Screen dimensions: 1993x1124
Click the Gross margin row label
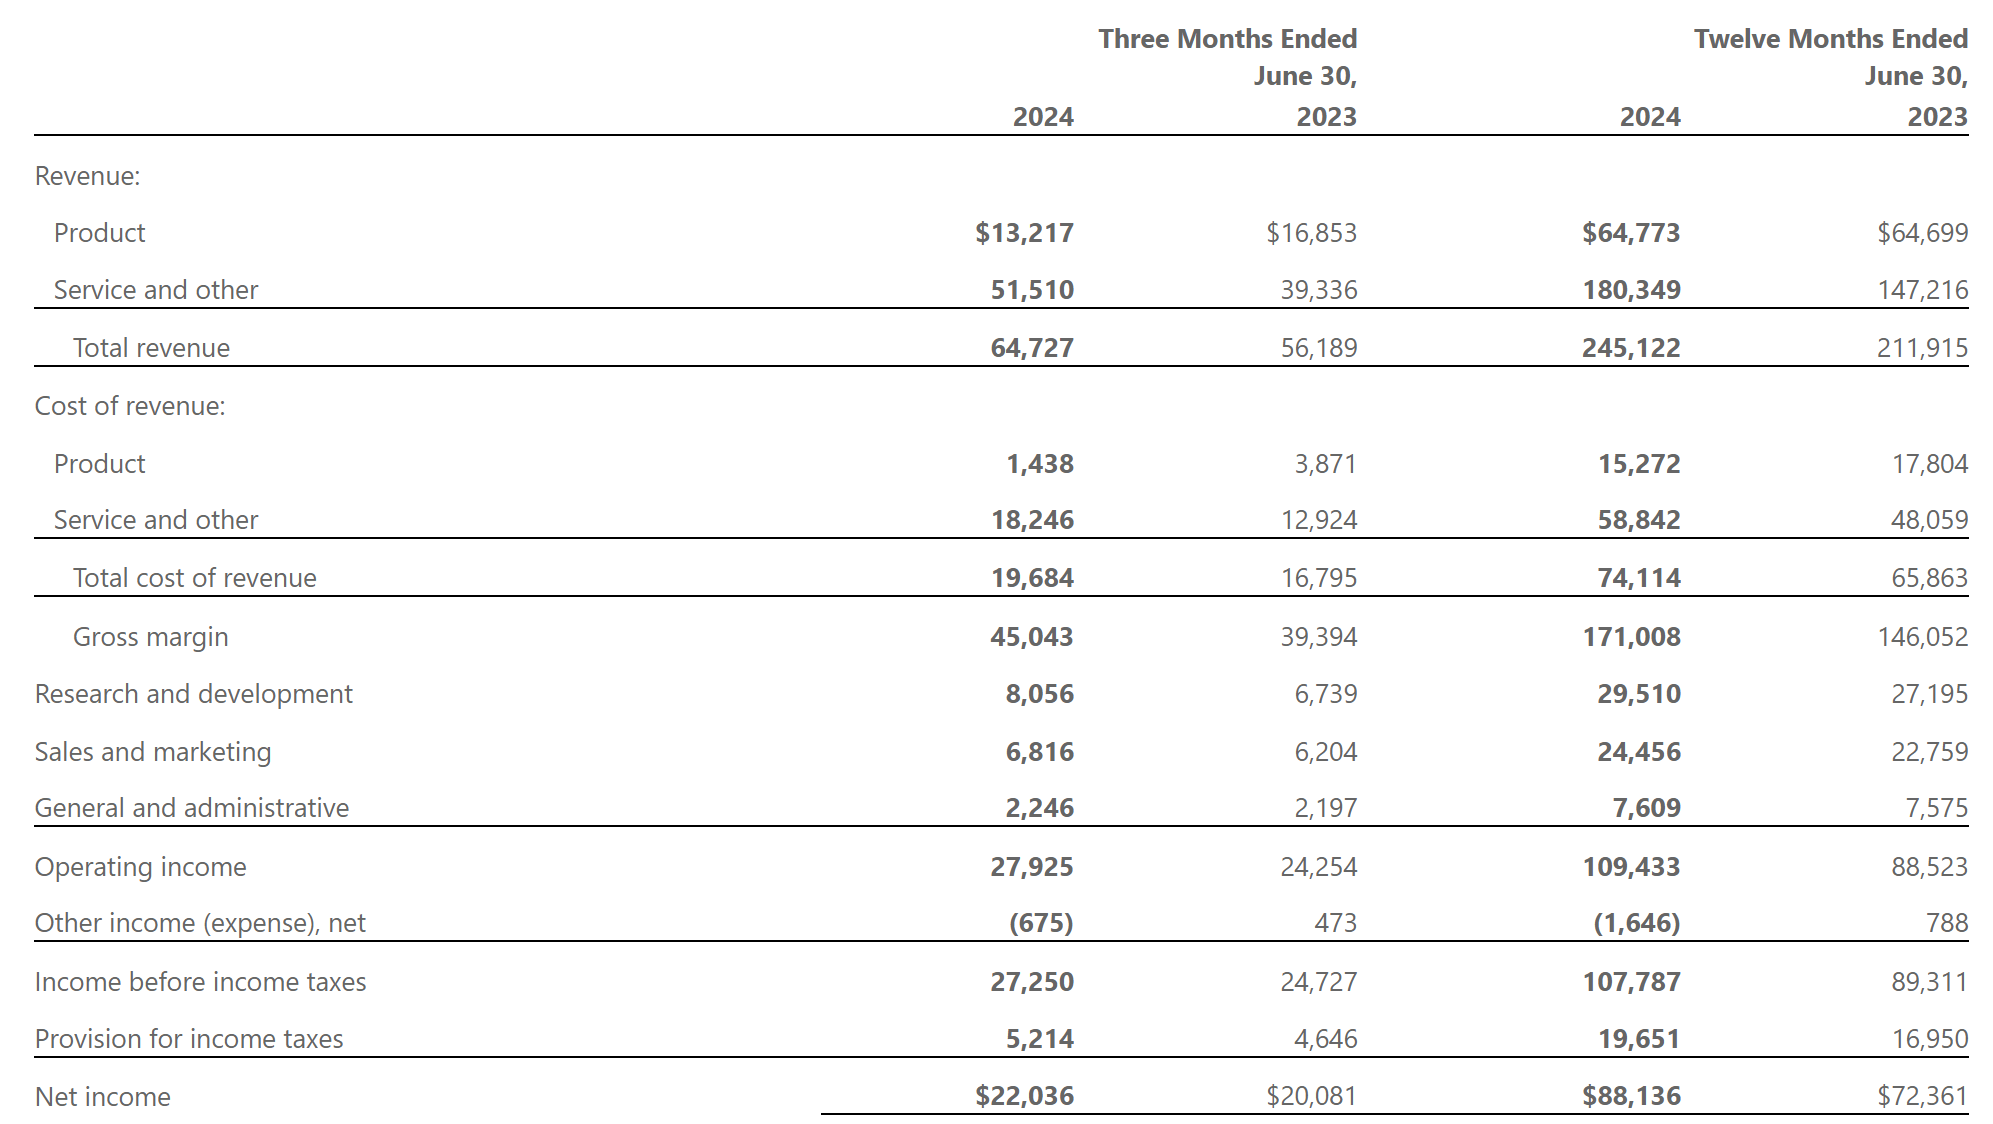150,637
